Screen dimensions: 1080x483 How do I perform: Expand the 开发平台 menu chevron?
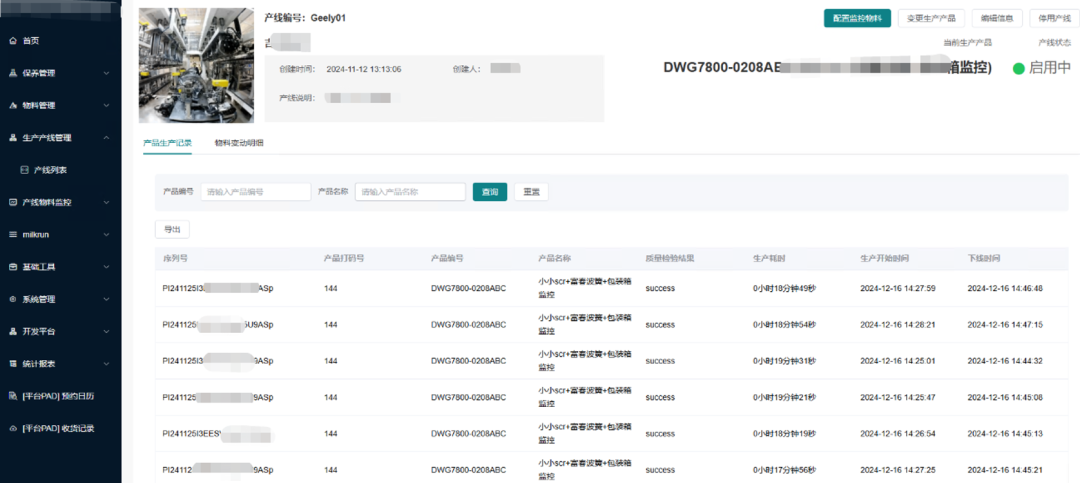[106, 331]
